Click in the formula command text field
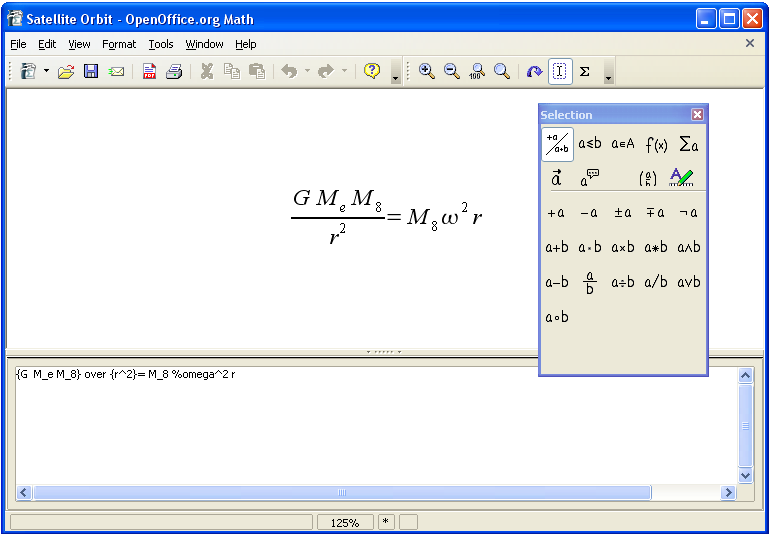Screen dimensions: 769x534 coord(376,426)
